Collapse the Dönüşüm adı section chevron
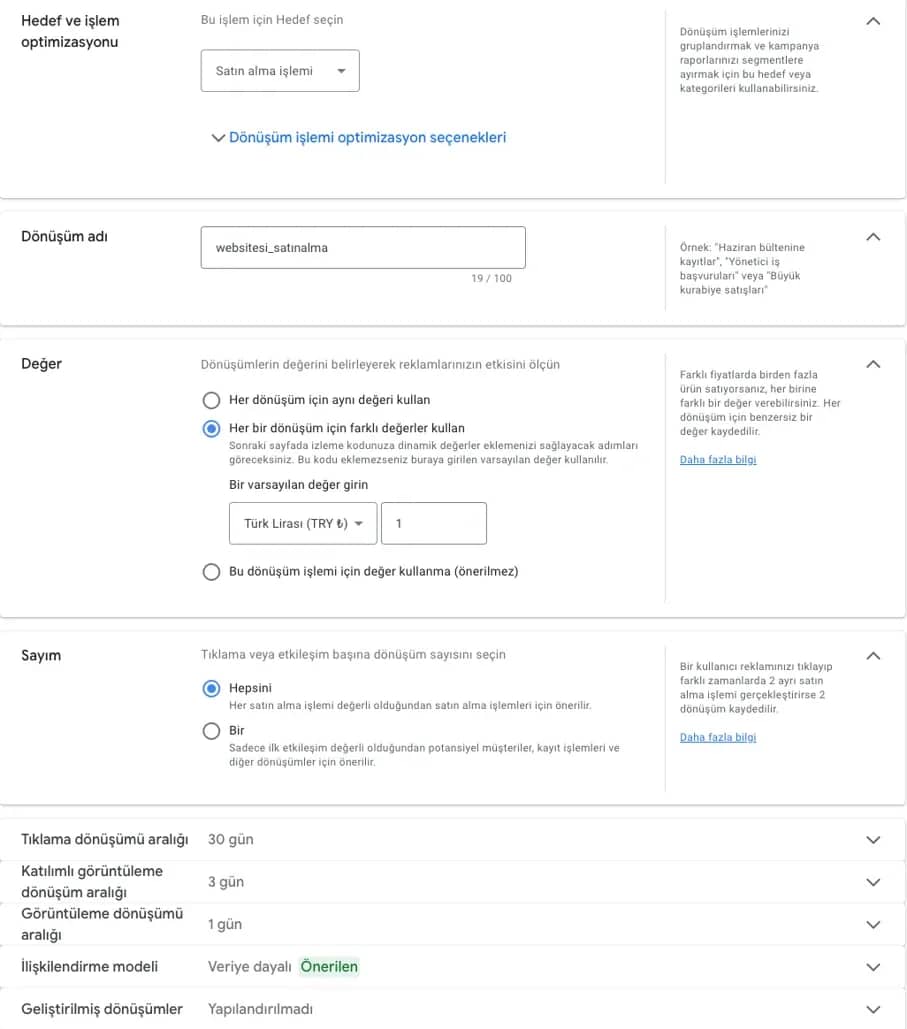This screenshot has width=907, height=1029. tap(873, 237)
